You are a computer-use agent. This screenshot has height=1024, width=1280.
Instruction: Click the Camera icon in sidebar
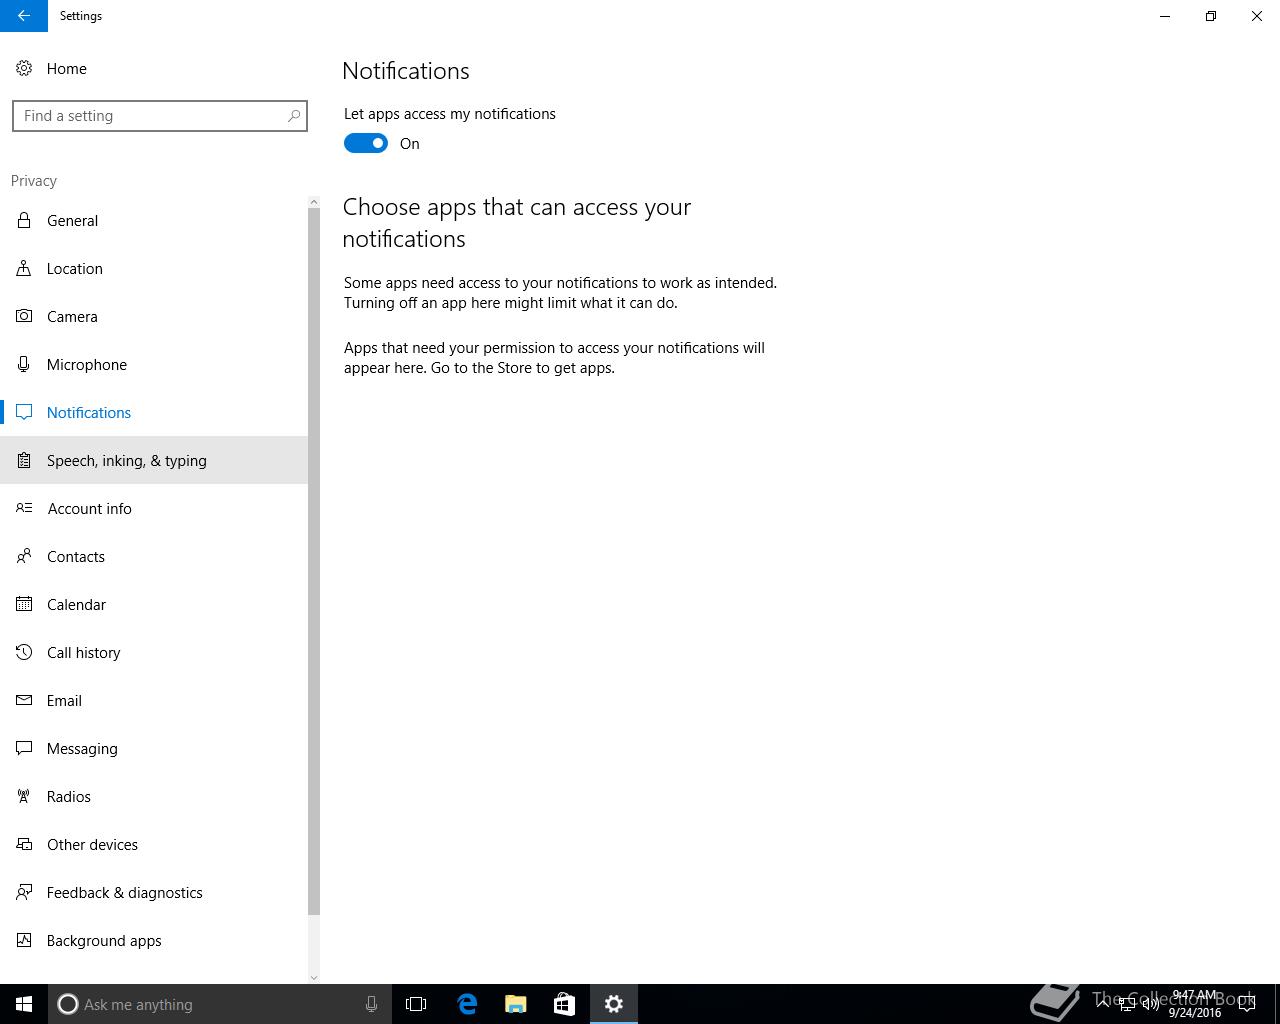click(24, 316)
